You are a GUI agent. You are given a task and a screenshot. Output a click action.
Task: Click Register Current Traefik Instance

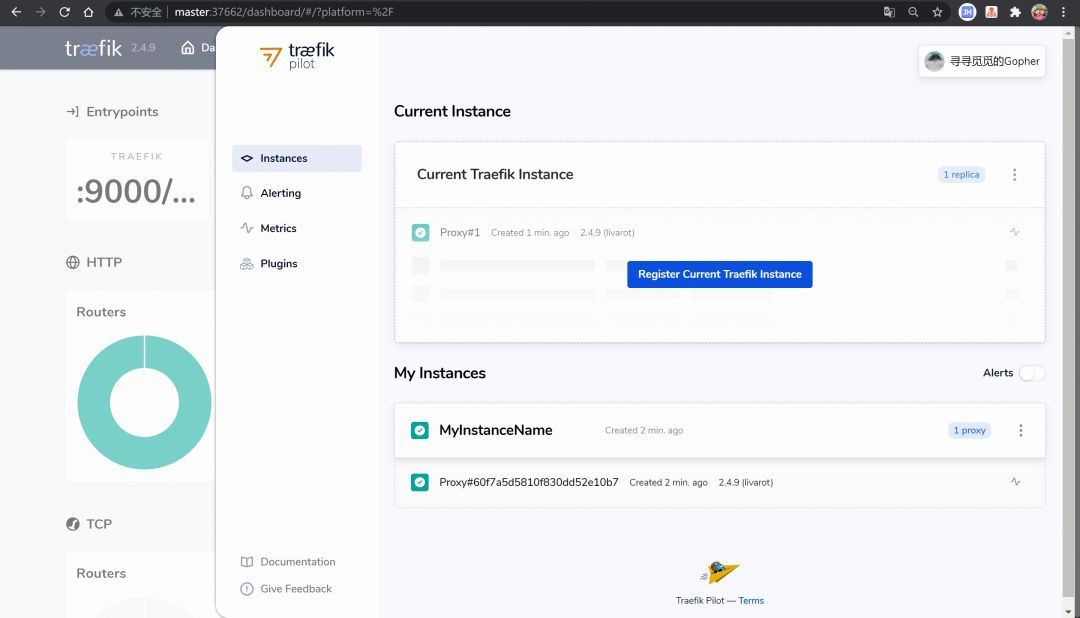pyautogui.click(x=720, y=274)
